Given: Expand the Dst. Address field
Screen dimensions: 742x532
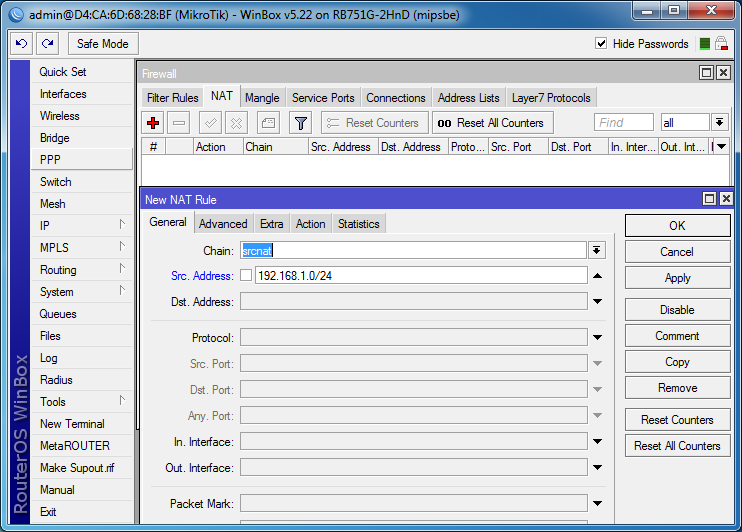Looking at the screenshot, I should tap(598, 301).
